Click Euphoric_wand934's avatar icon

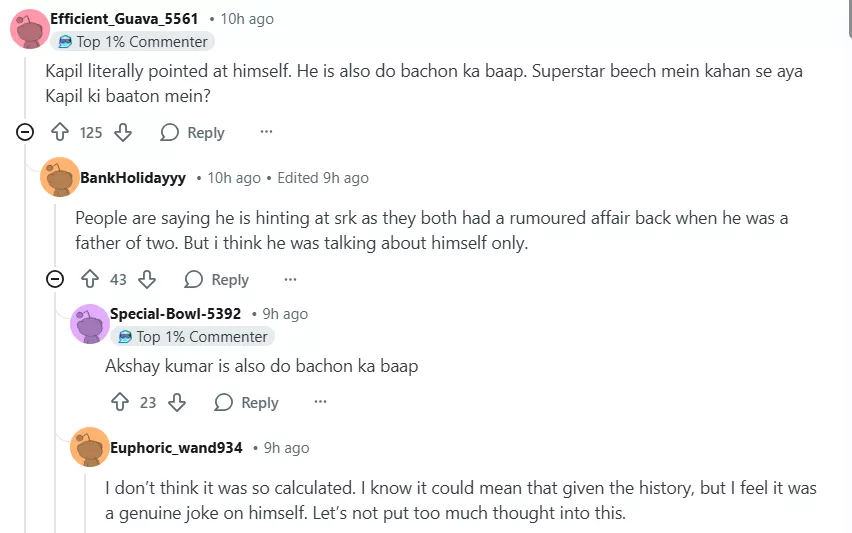pyautogui.click(x=90, y=447)
